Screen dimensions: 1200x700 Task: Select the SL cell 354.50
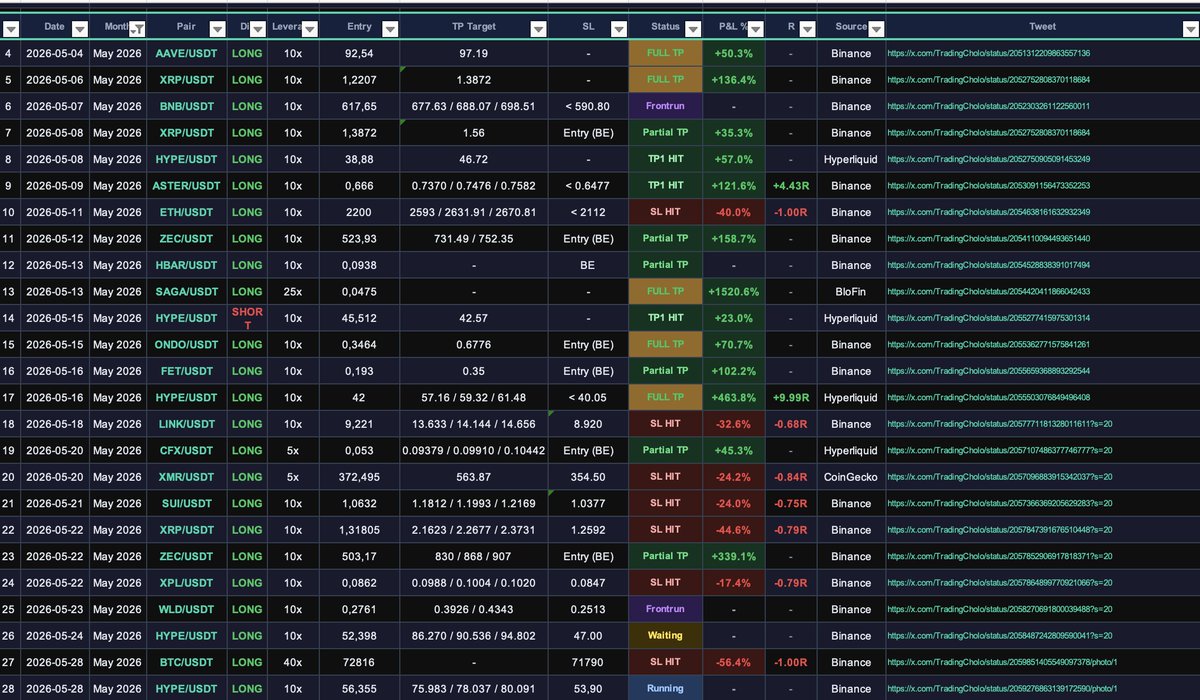pyautogui.click(x=587, y=477)
